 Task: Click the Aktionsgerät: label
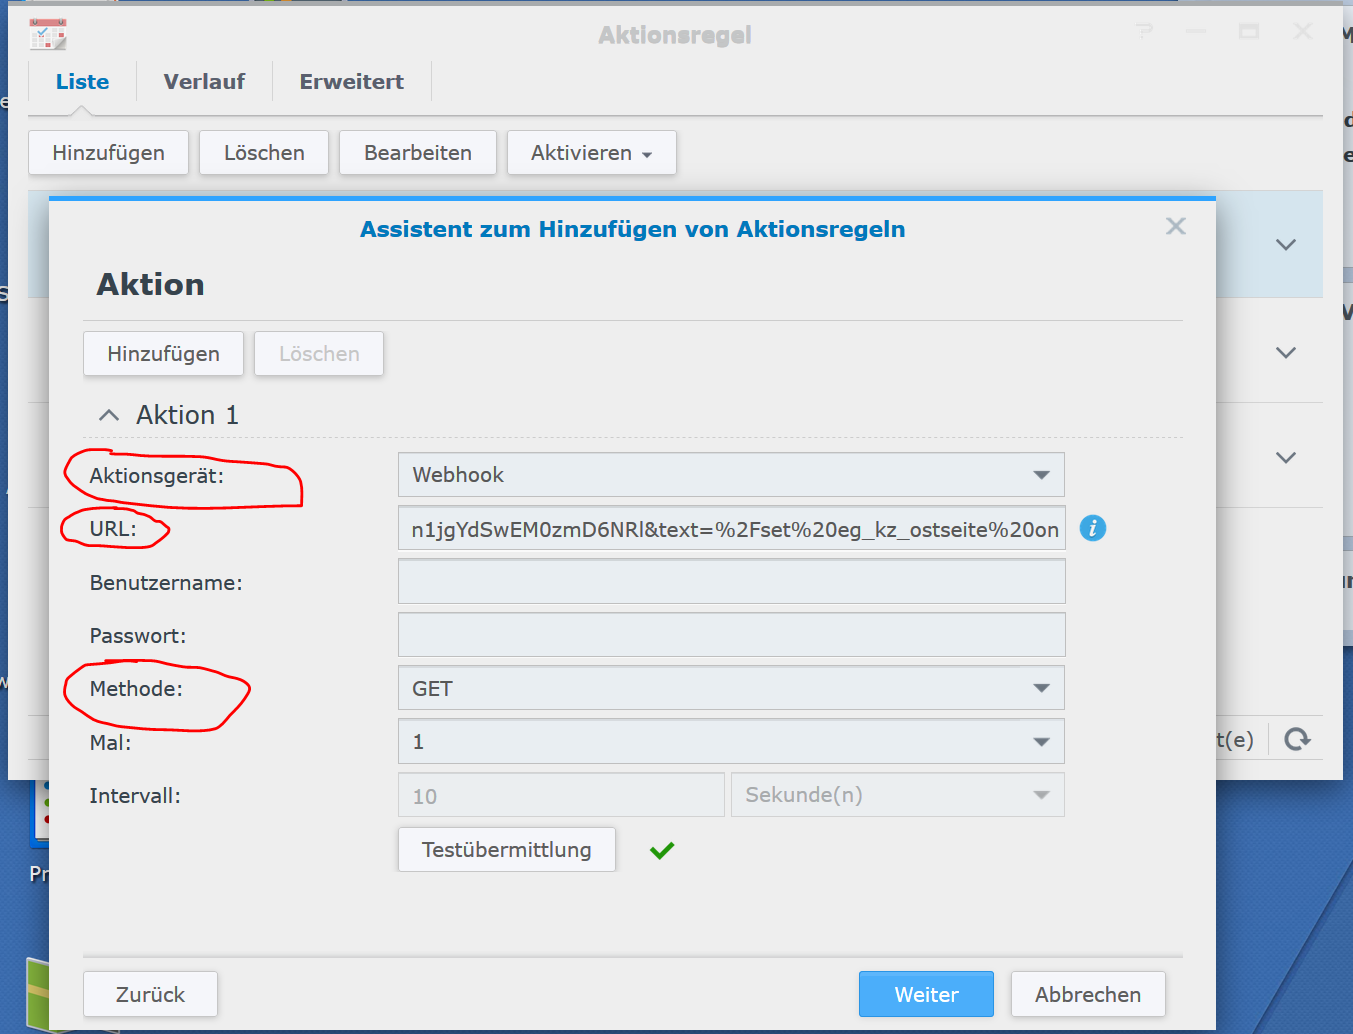pyautogui.click(x=157, y=476)
